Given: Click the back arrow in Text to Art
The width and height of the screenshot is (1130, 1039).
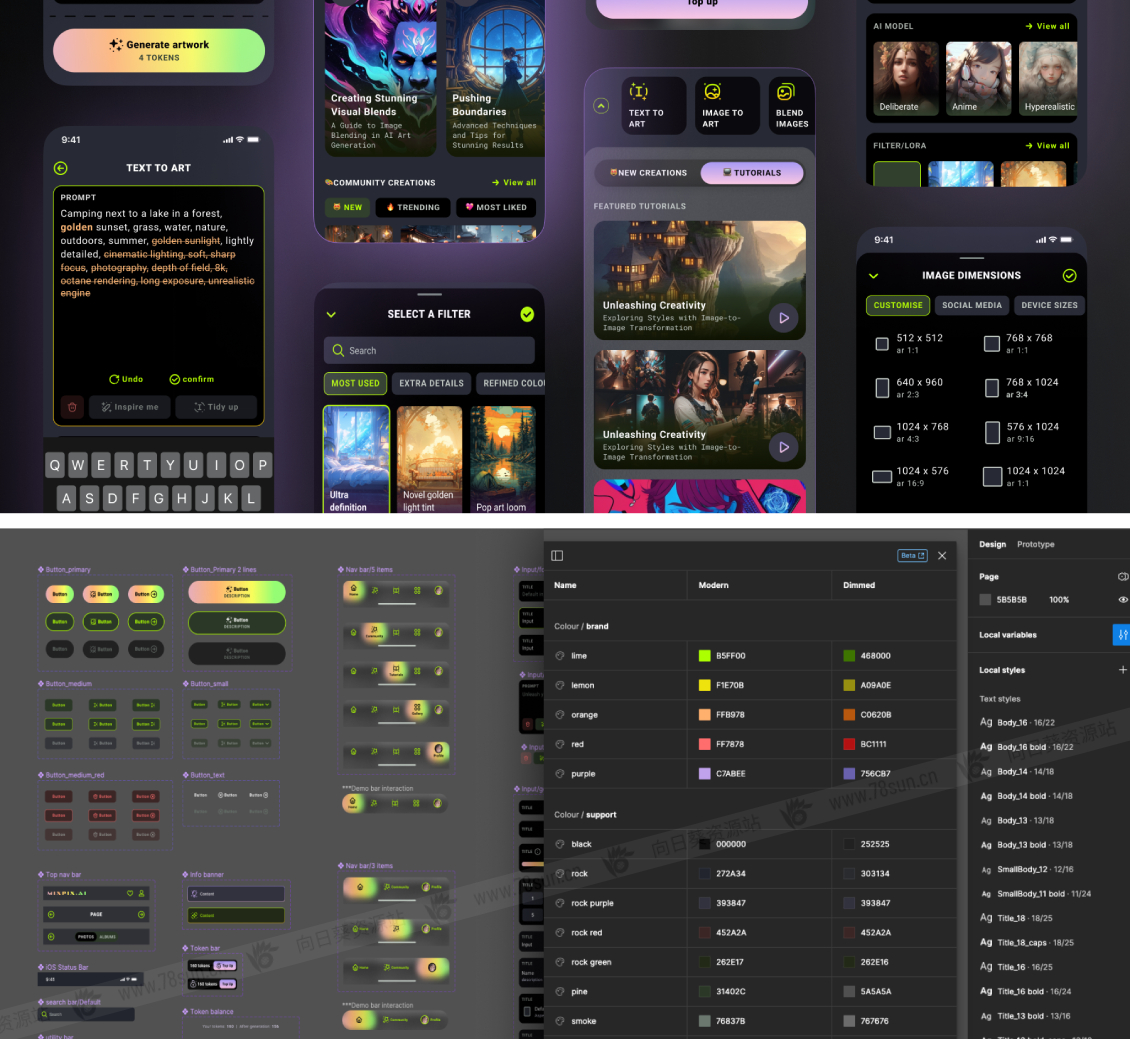Looking at the screenshot, I should (61, 169).
